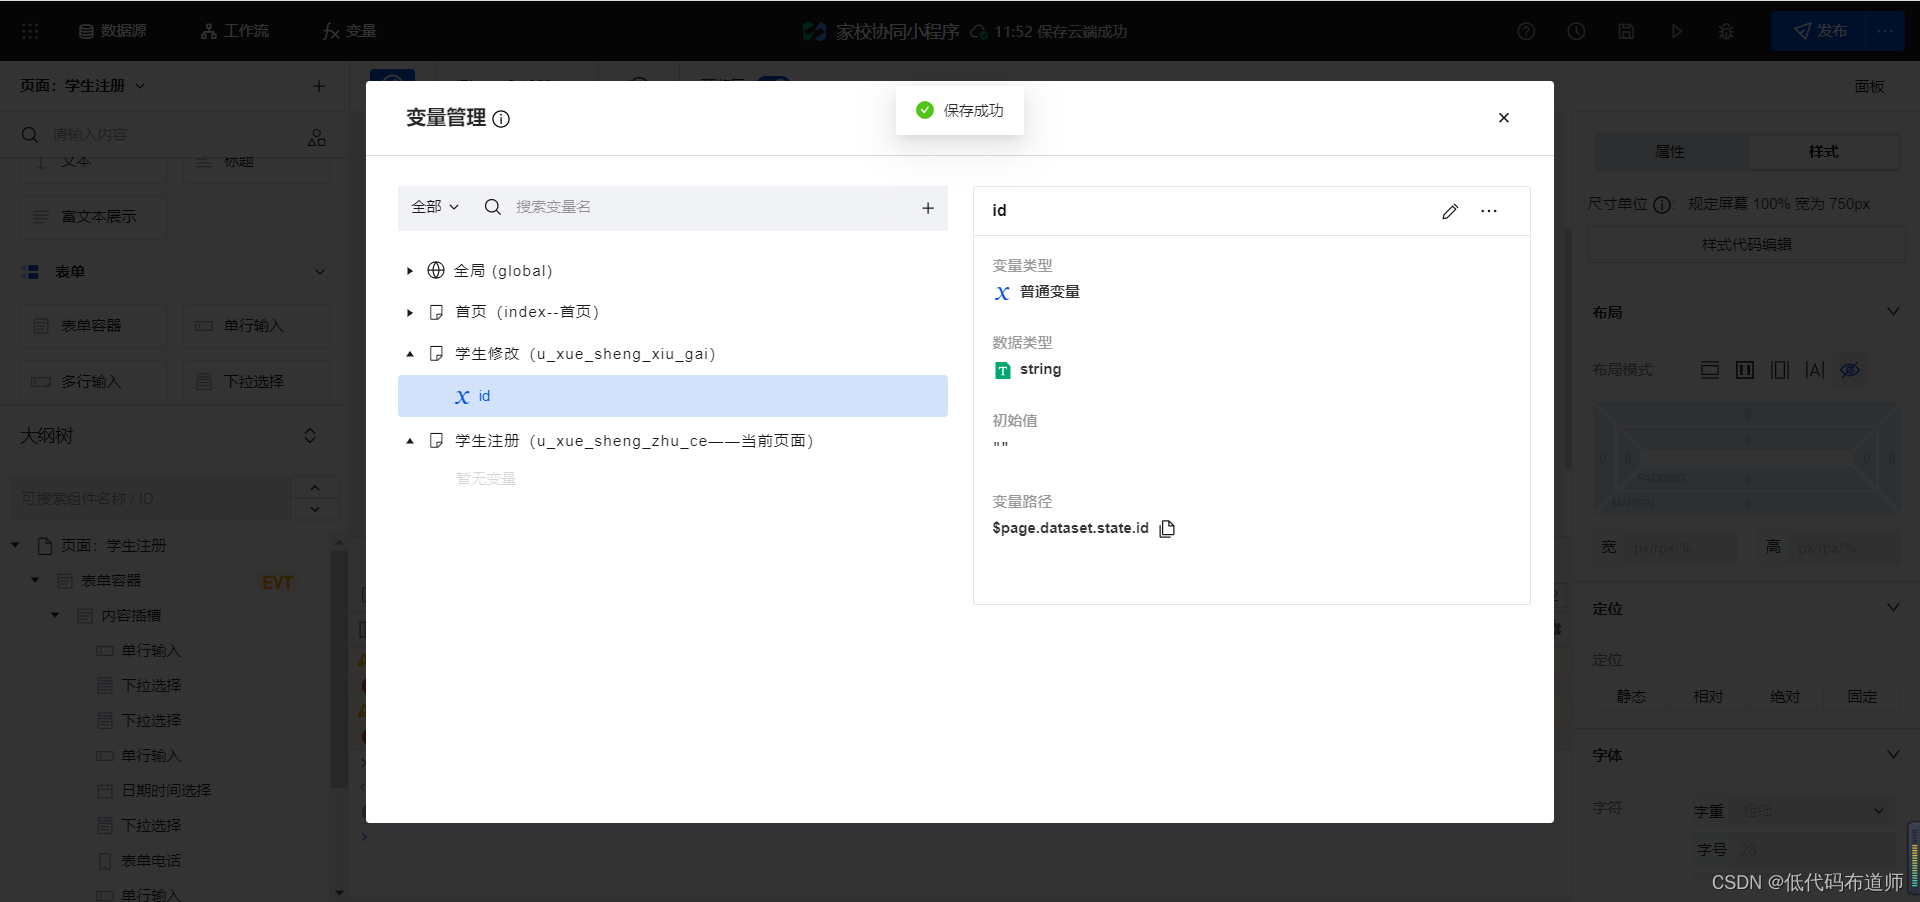Collapse the 学生注册 (u_xue_sheng_zhu_ce) node
The width and height of the screenshot is (1920, 902).
[410, 441]
